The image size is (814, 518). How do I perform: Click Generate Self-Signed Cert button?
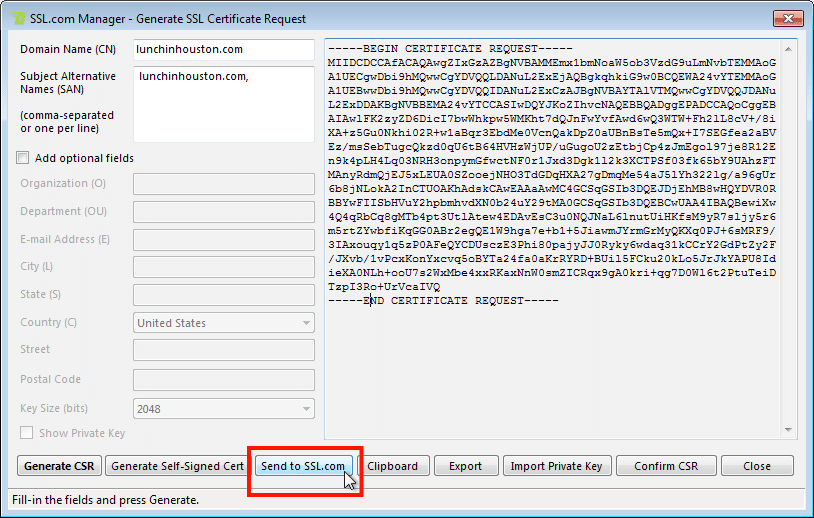coord(177,466)
